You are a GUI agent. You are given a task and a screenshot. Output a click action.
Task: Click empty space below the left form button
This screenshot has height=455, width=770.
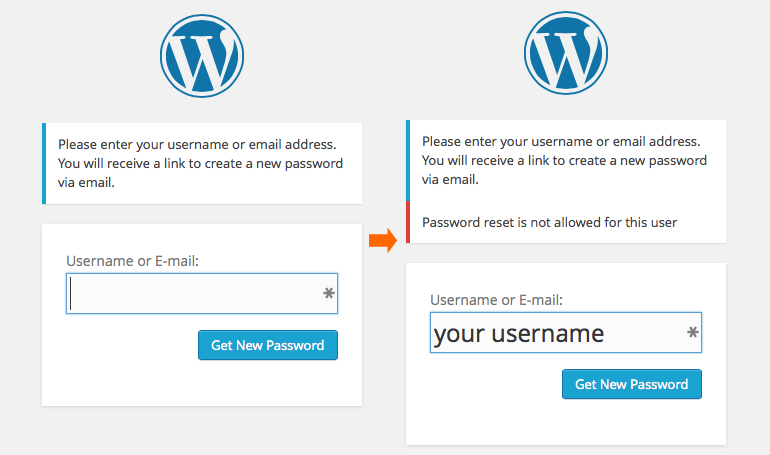200,385
